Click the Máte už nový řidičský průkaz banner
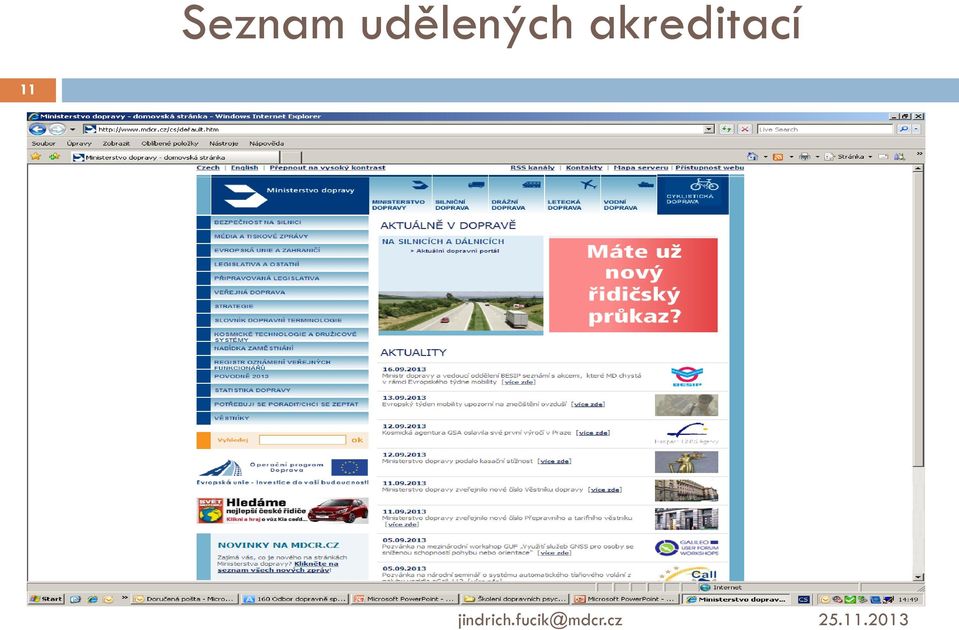 coord(633,285)
